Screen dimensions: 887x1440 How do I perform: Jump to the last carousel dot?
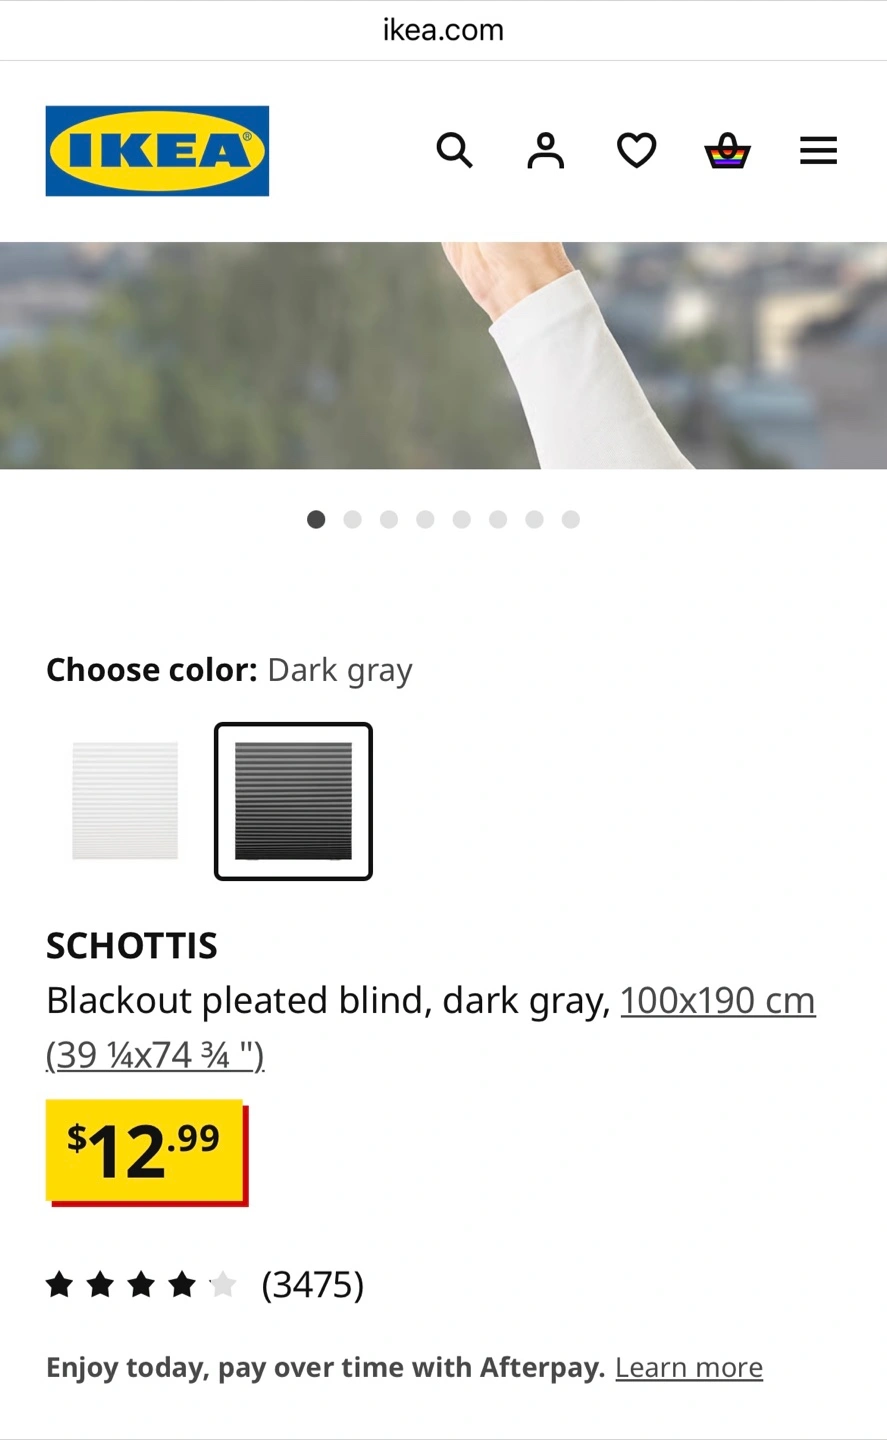[570, 519]
